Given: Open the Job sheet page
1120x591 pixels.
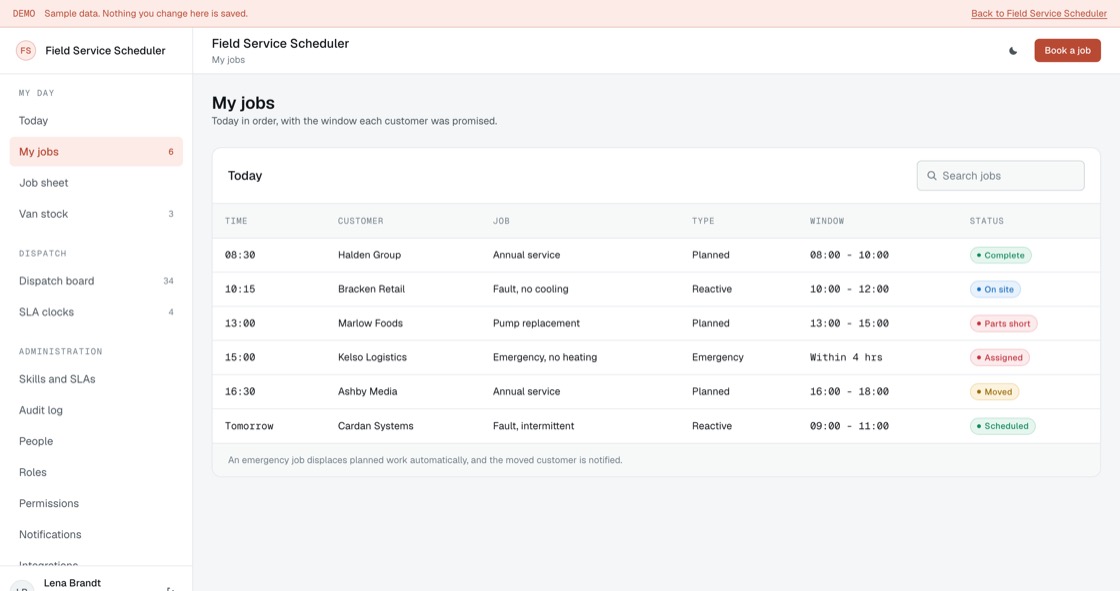Looking at the screenshot, I should [96, 183].
